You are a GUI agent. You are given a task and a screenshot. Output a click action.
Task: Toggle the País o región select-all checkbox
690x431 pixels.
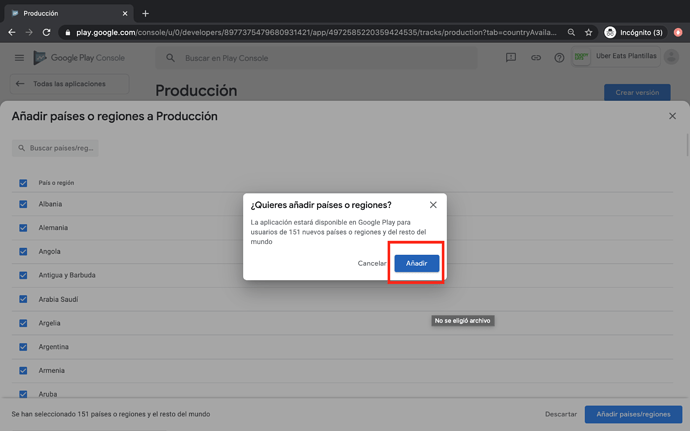23,183
